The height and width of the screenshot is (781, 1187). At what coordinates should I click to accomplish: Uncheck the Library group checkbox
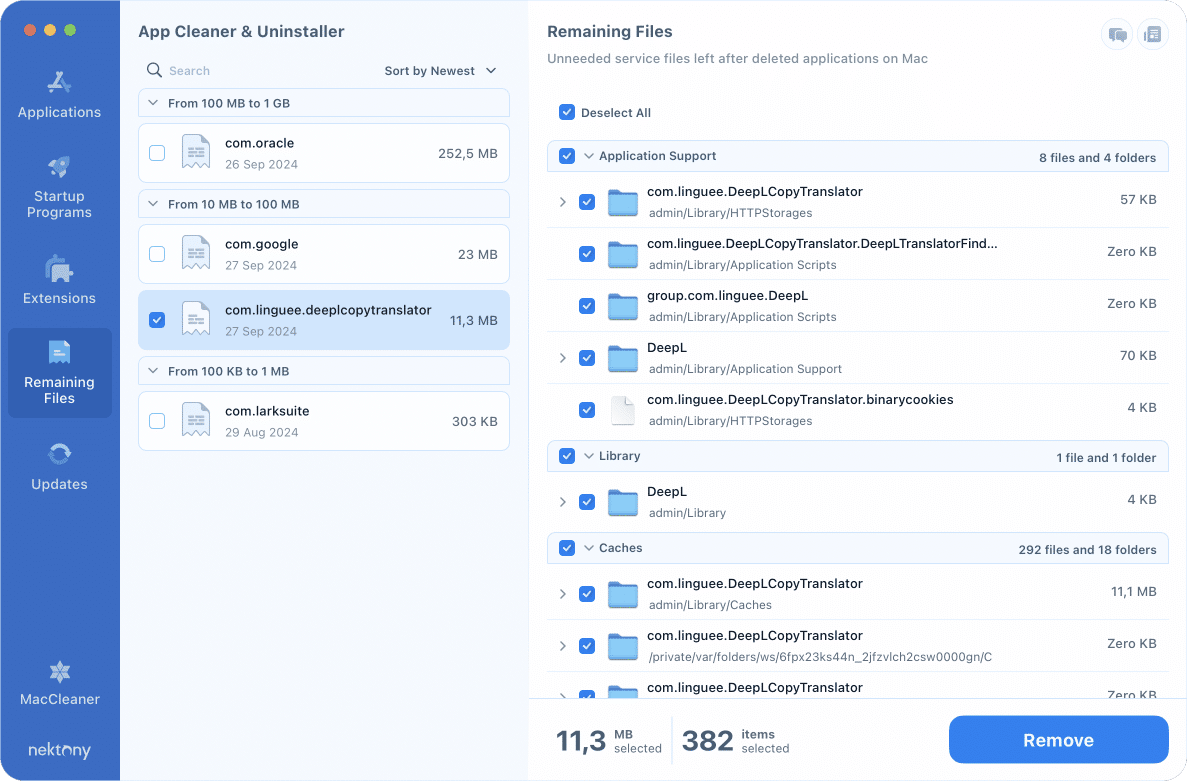566,456
